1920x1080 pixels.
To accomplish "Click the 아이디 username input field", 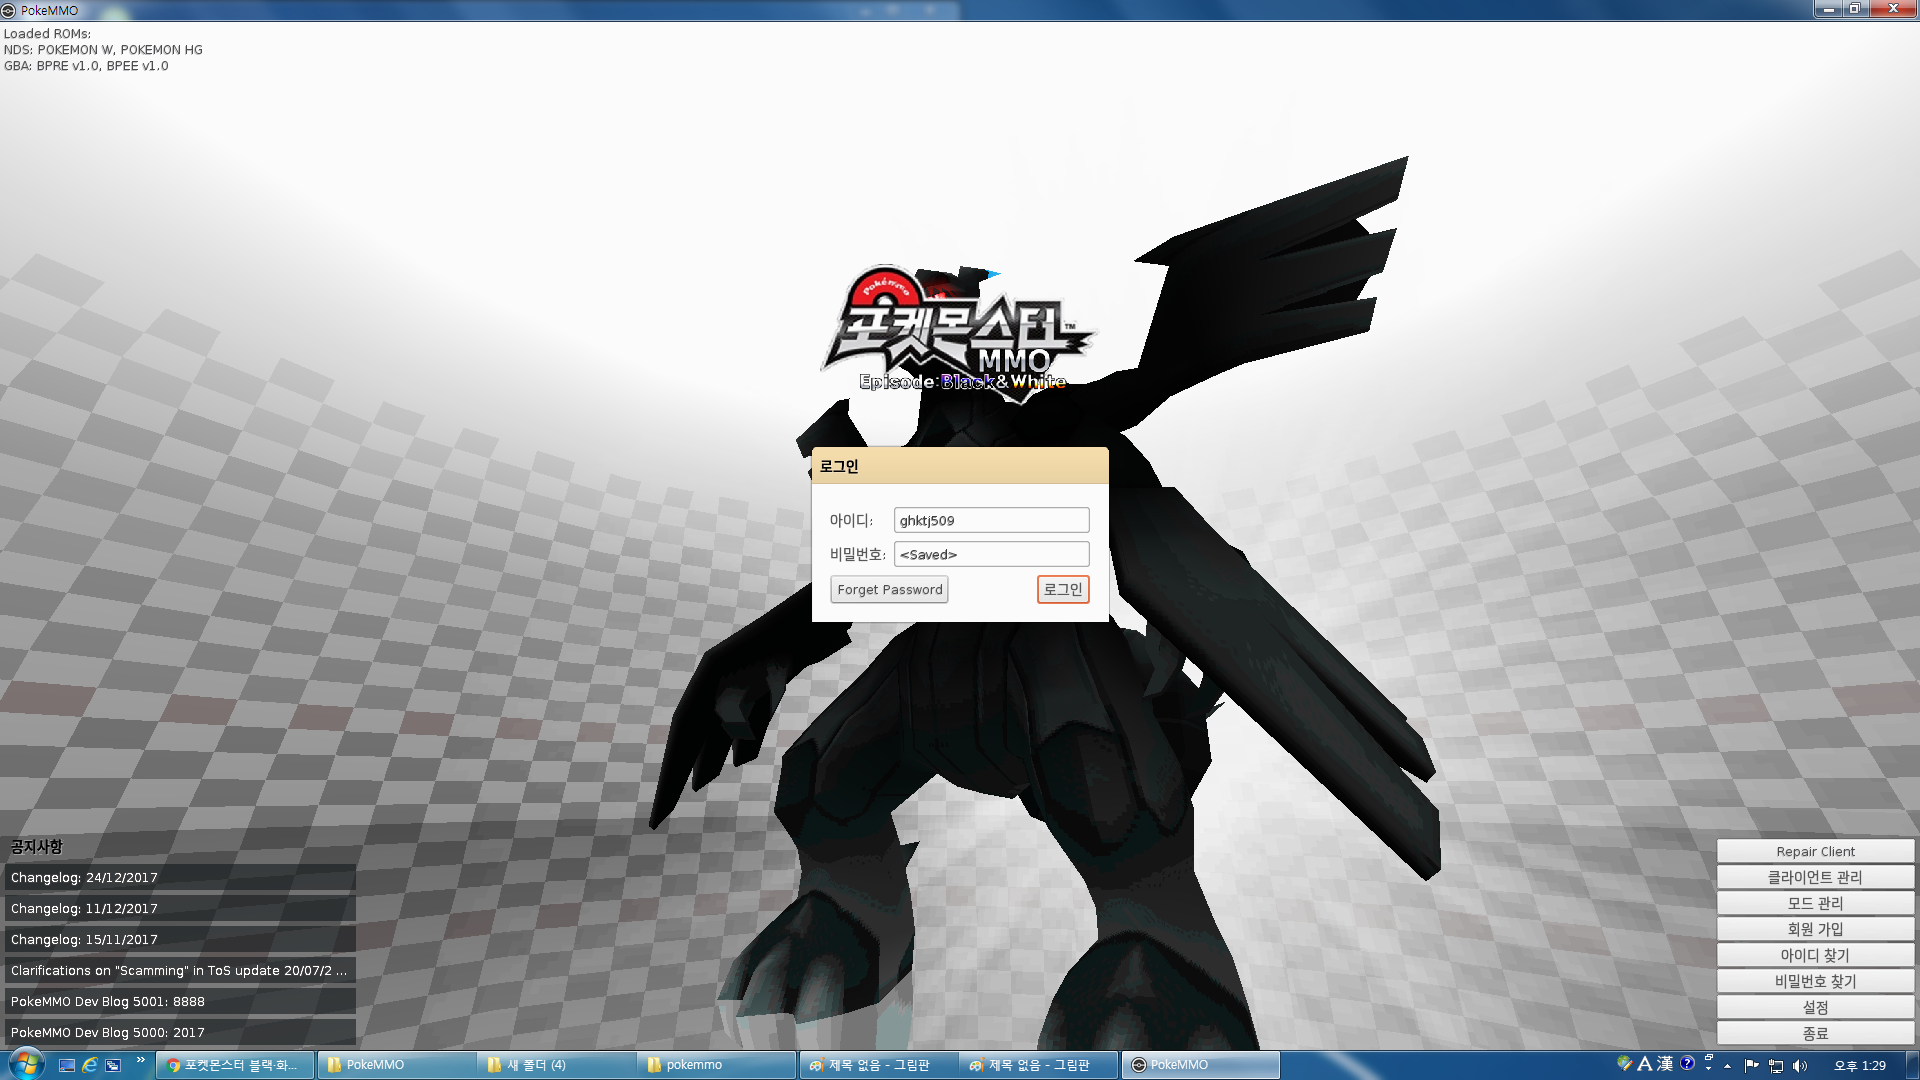I will tap(990, 520).
